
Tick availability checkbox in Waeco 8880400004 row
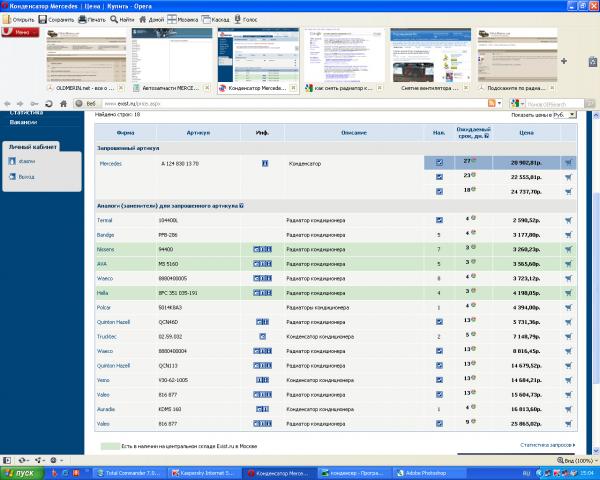coord(439,351)
